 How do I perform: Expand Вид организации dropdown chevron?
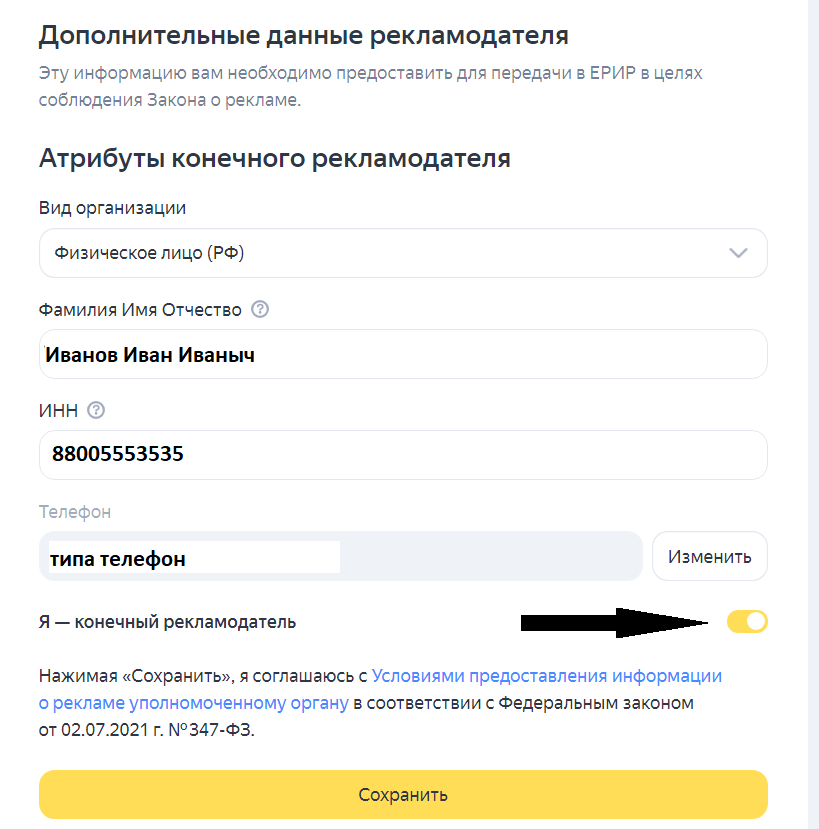738,253
